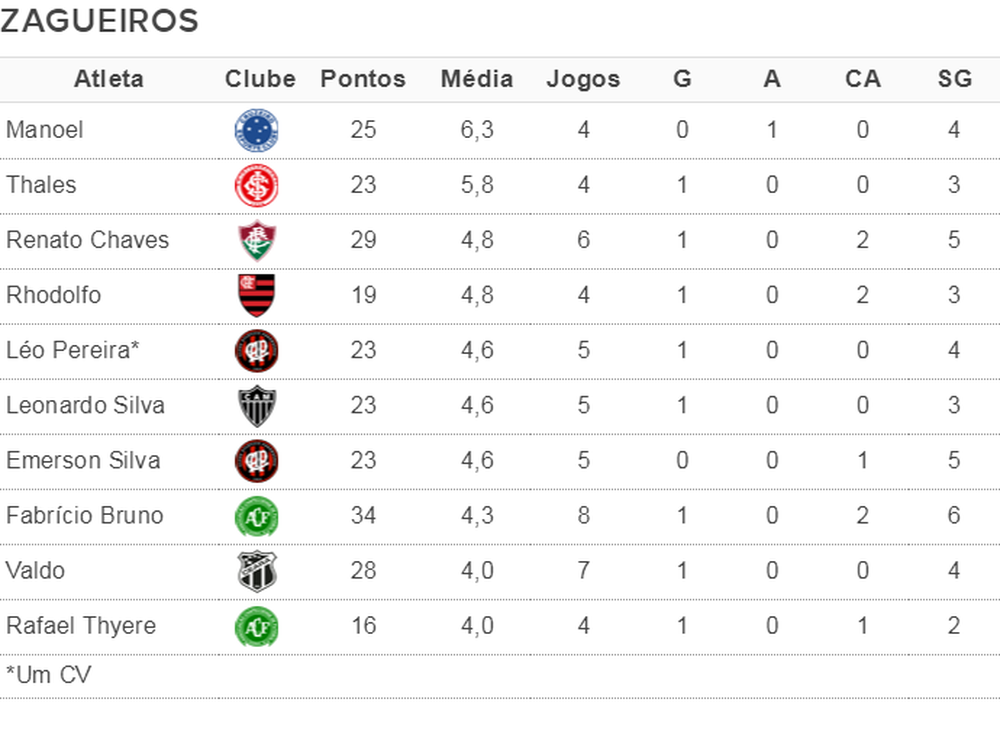Click Flamengo crest in Rhodolfo row
The width and height of the screenshot is (1000, 741).
pos(257,295)
